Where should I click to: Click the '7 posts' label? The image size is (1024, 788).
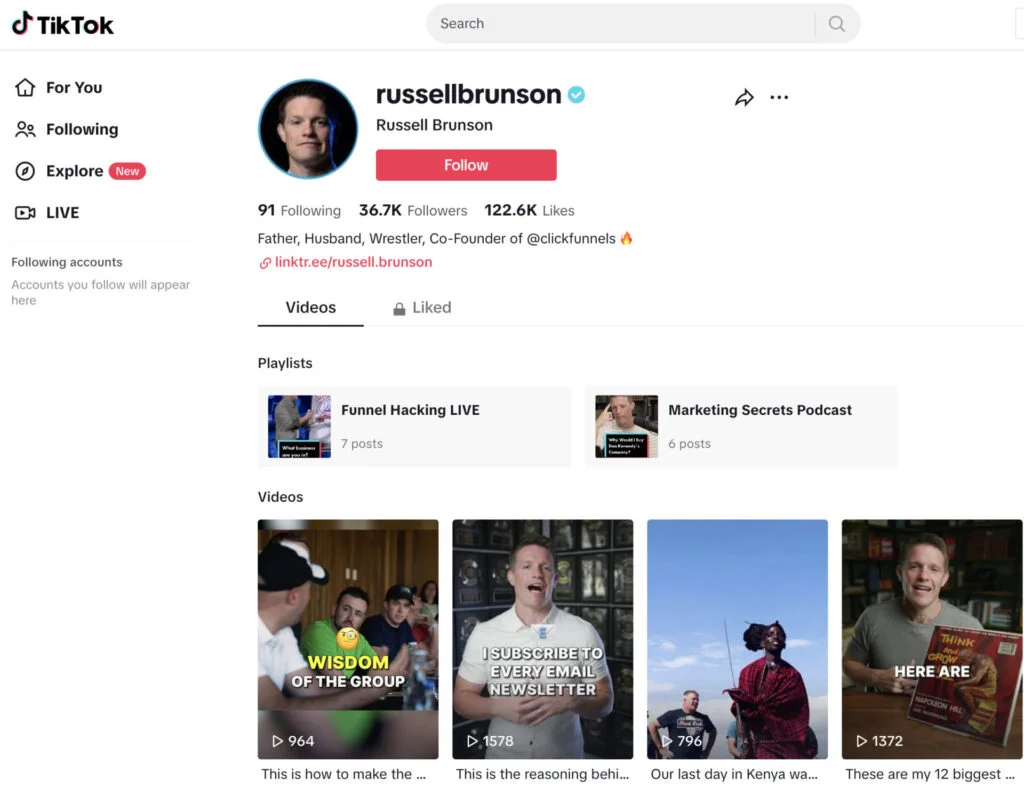(362, 443)
